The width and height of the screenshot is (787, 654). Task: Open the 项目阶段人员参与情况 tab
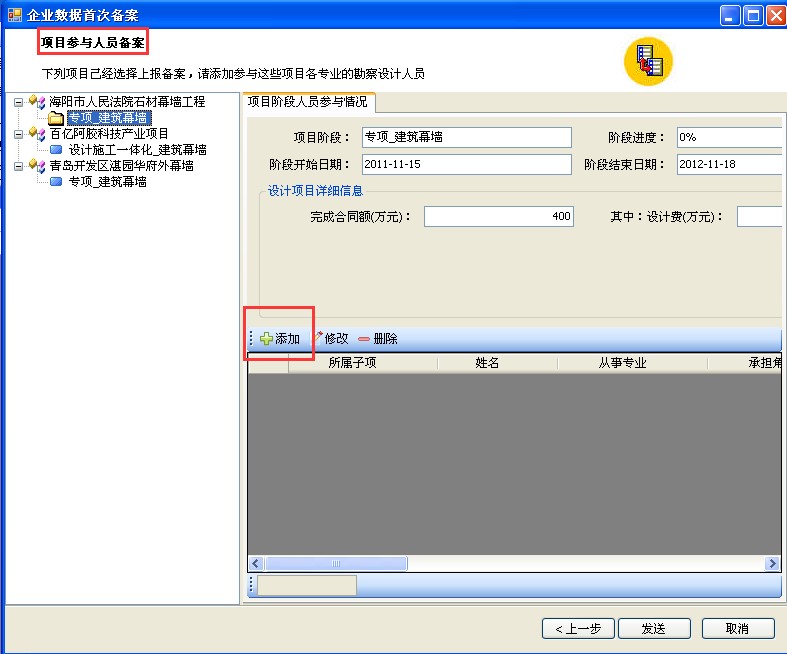[x=307, y=101]
